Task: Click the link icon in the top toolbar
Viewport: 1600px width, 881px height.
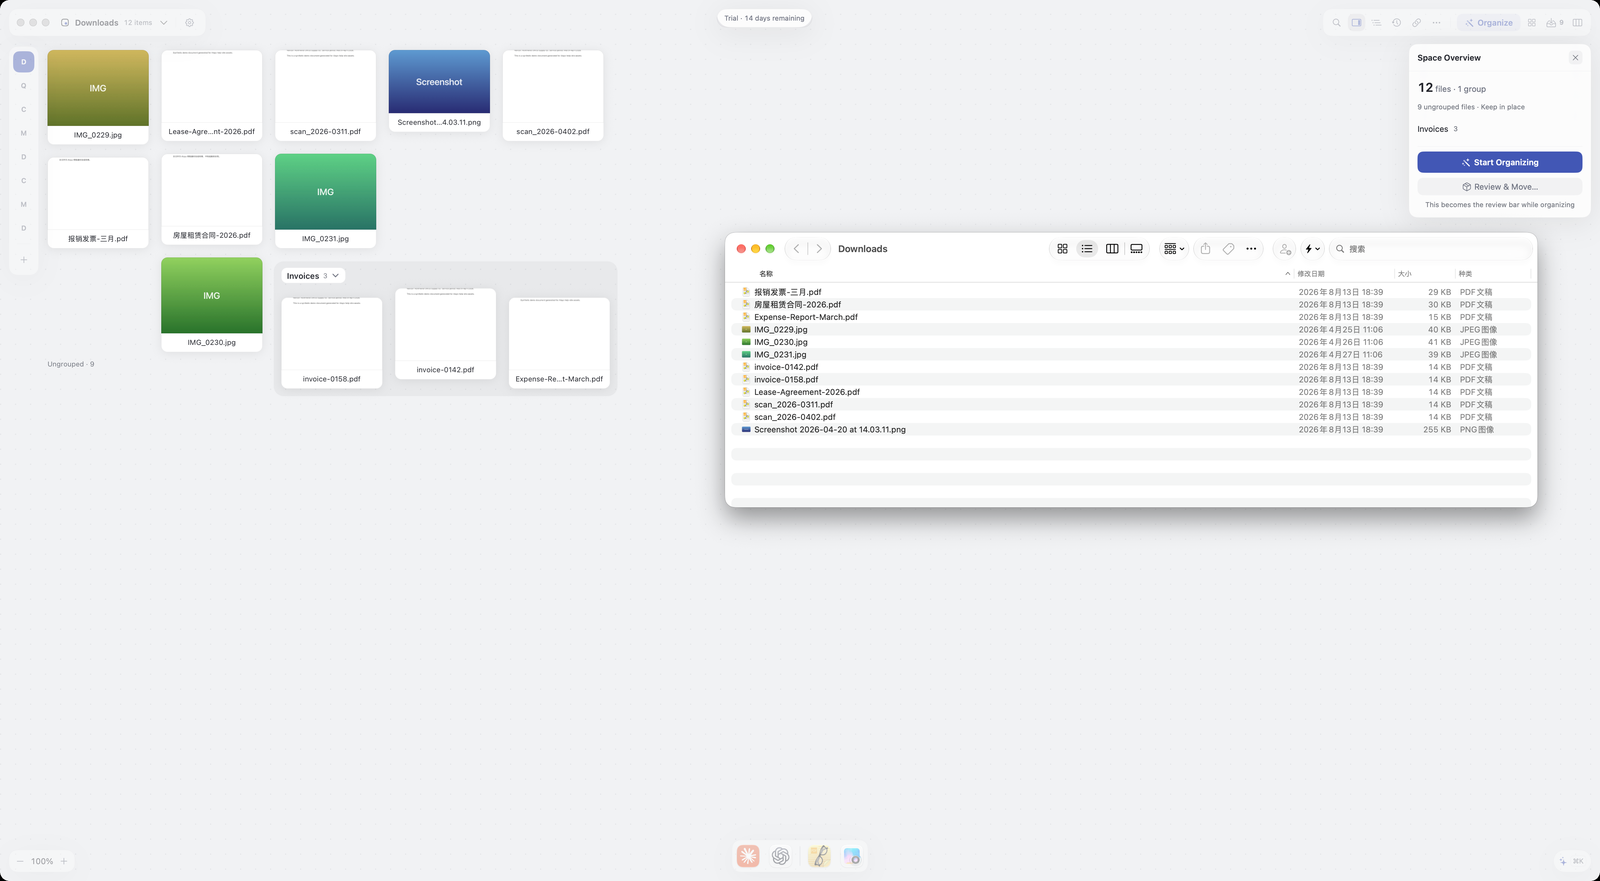Action: point(1416,22)
